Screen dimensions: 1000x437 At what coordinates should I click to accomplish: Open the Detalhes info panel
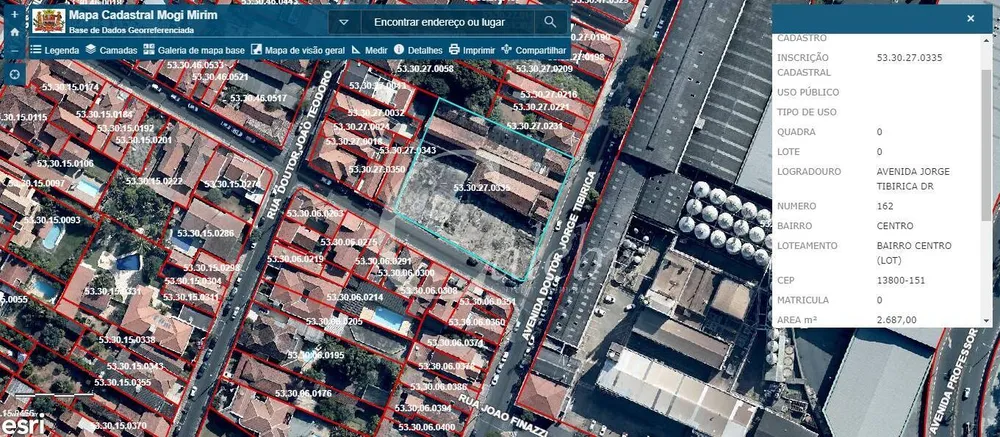(x=418, y=50)
